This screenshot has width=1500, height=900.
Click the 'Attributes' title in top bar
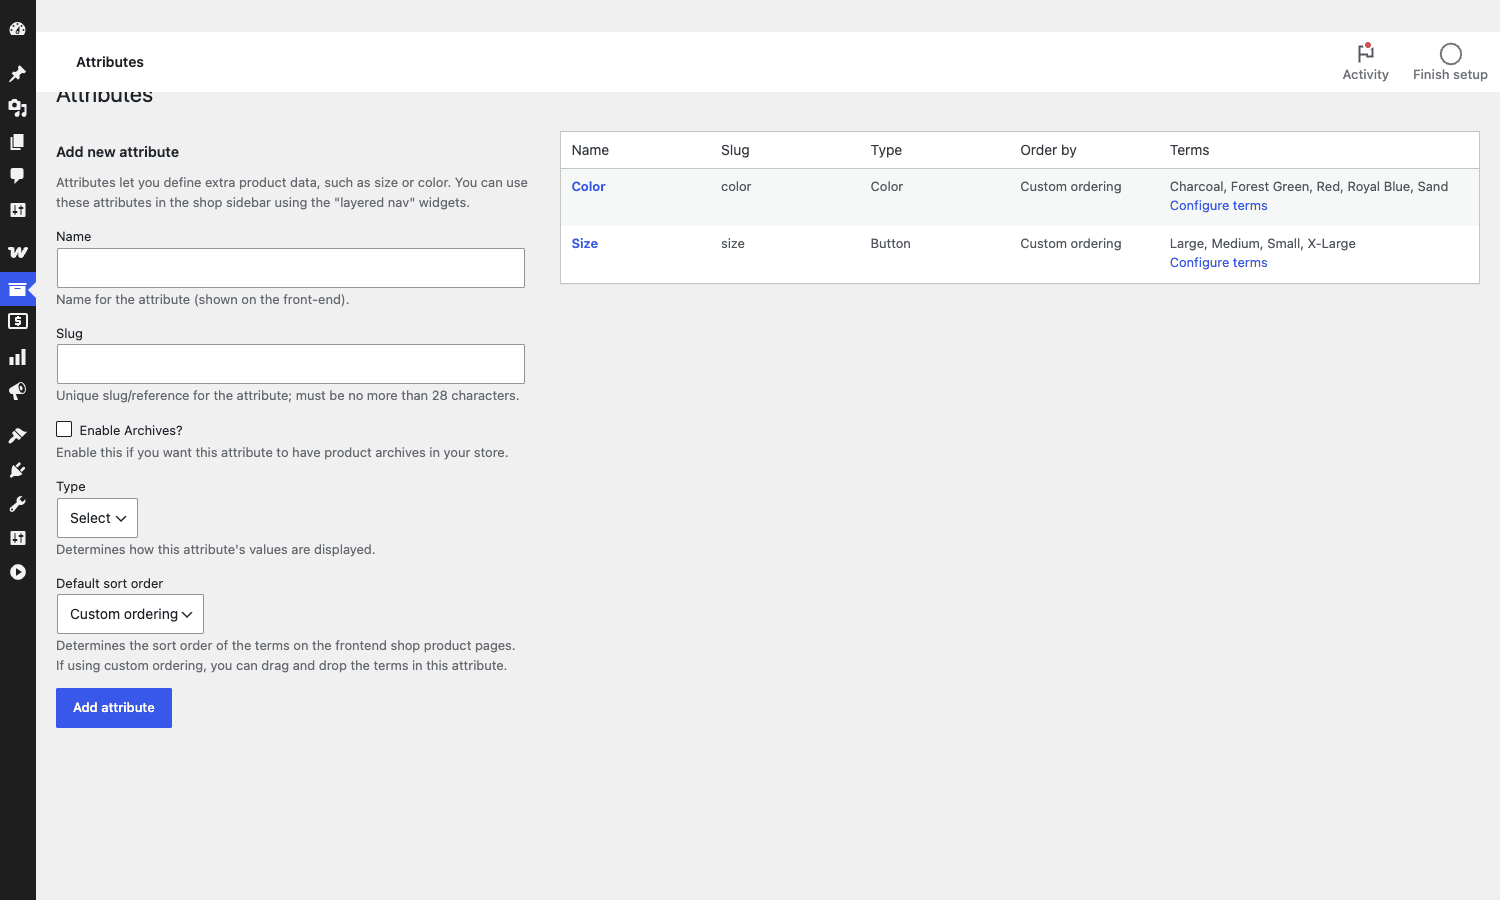(110, 62)
